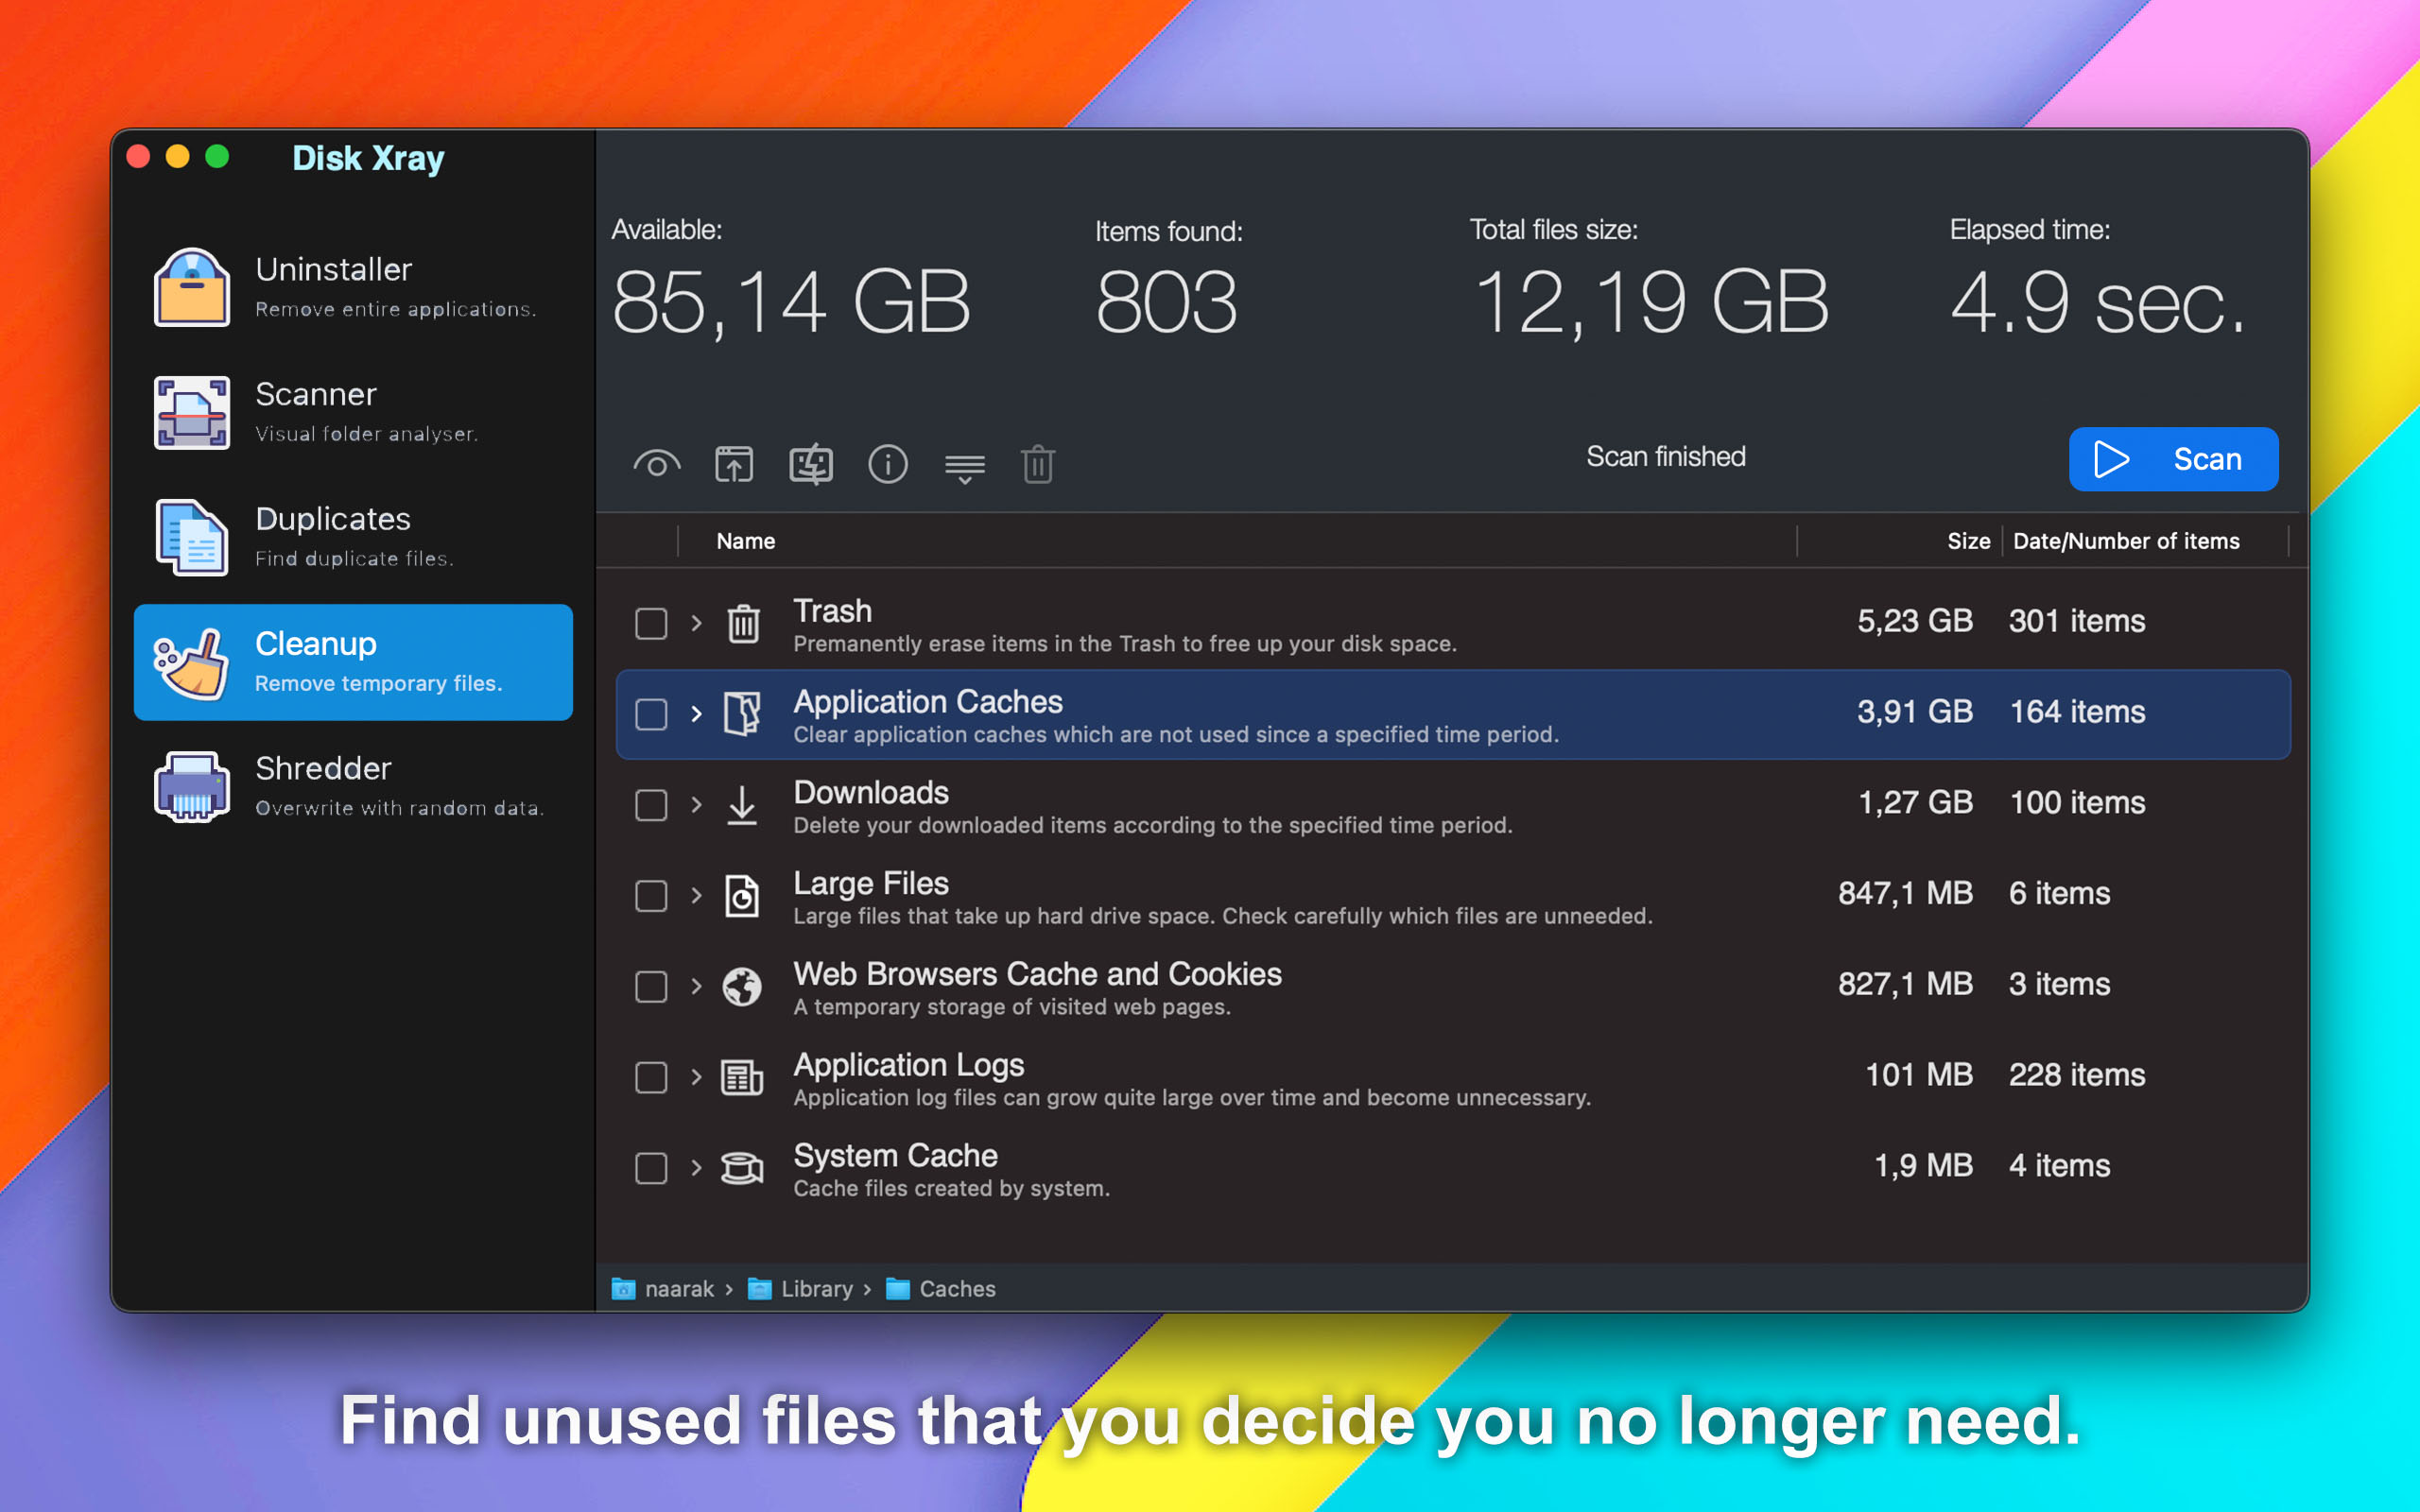Image resolution: width=2420 pixels, height=1512 pixels.
Task: Click the Reveal in Finder toolbar icon
Action: point(734,463)
